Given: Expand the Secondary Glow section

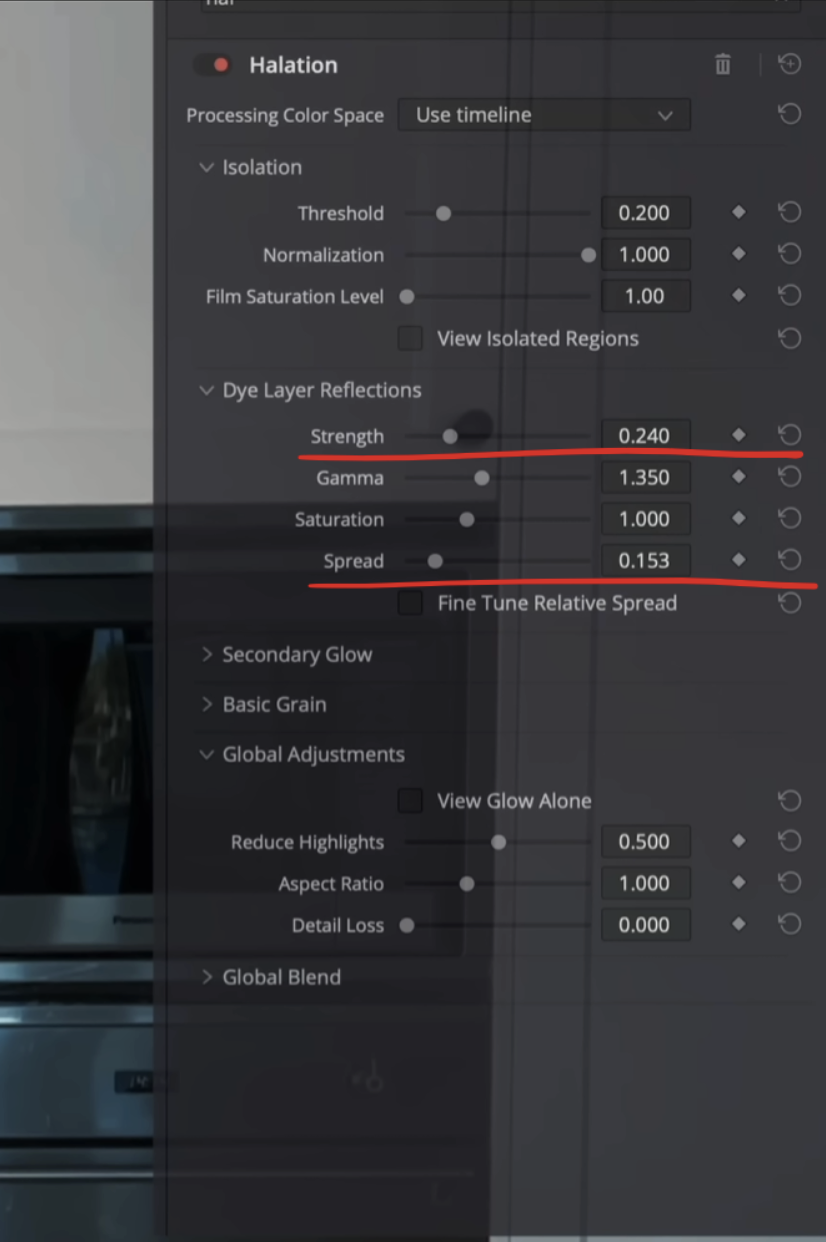Looking at the screenshot, I should 207,654.
